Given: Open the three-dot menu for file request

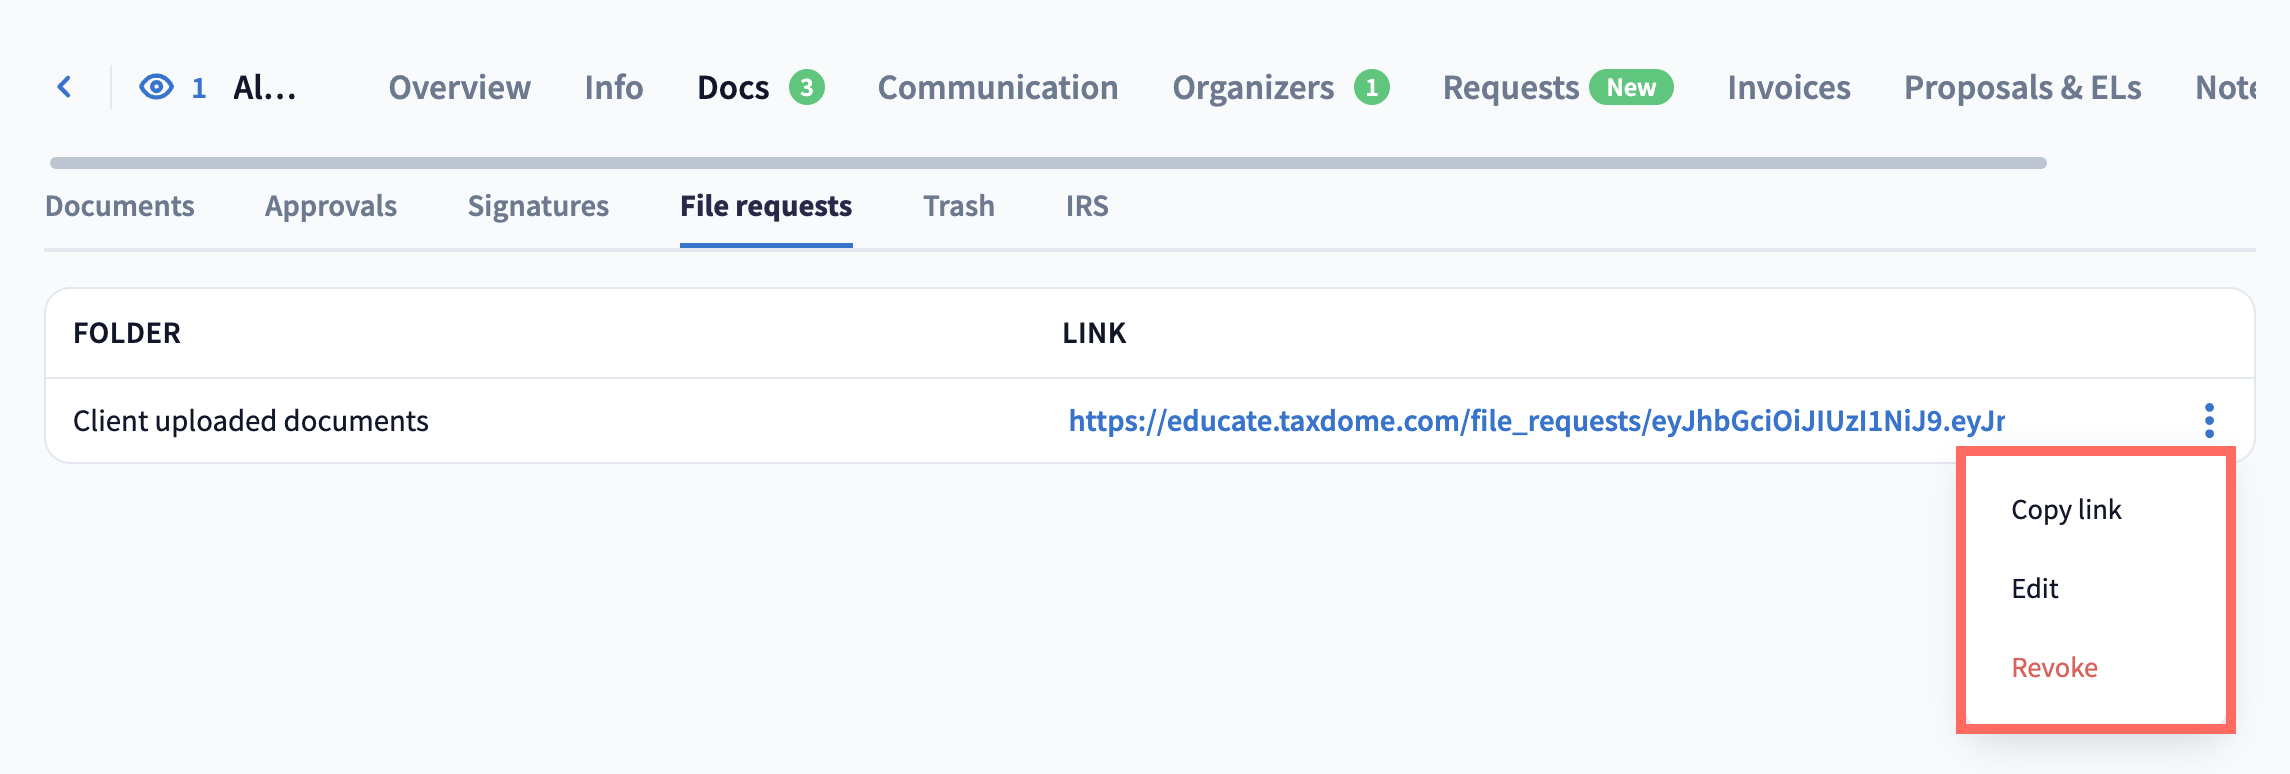Looking at the screenshot, I should tap(2209, 420).
